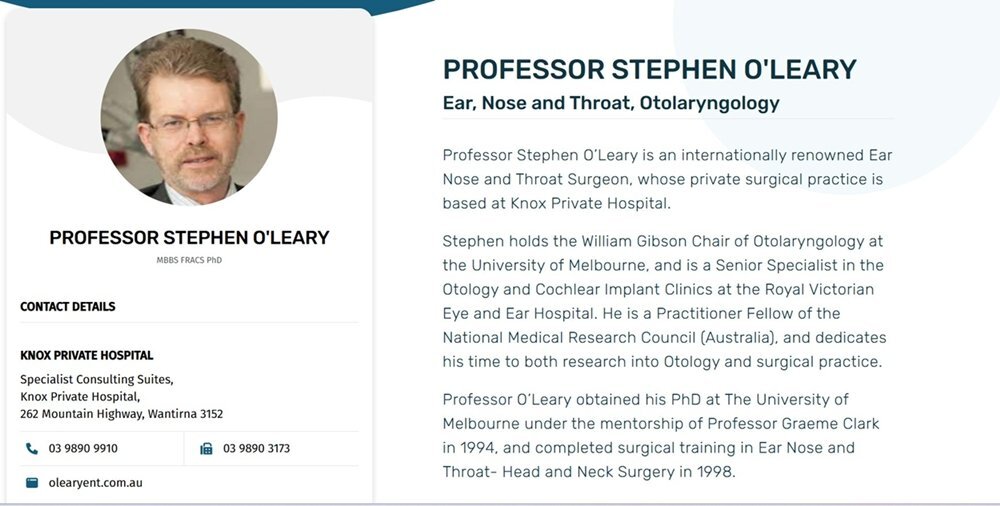Click the phone icon beside 03 9890 9910
The height and width of the screenshot is (506, 1000).
[32, 449]
